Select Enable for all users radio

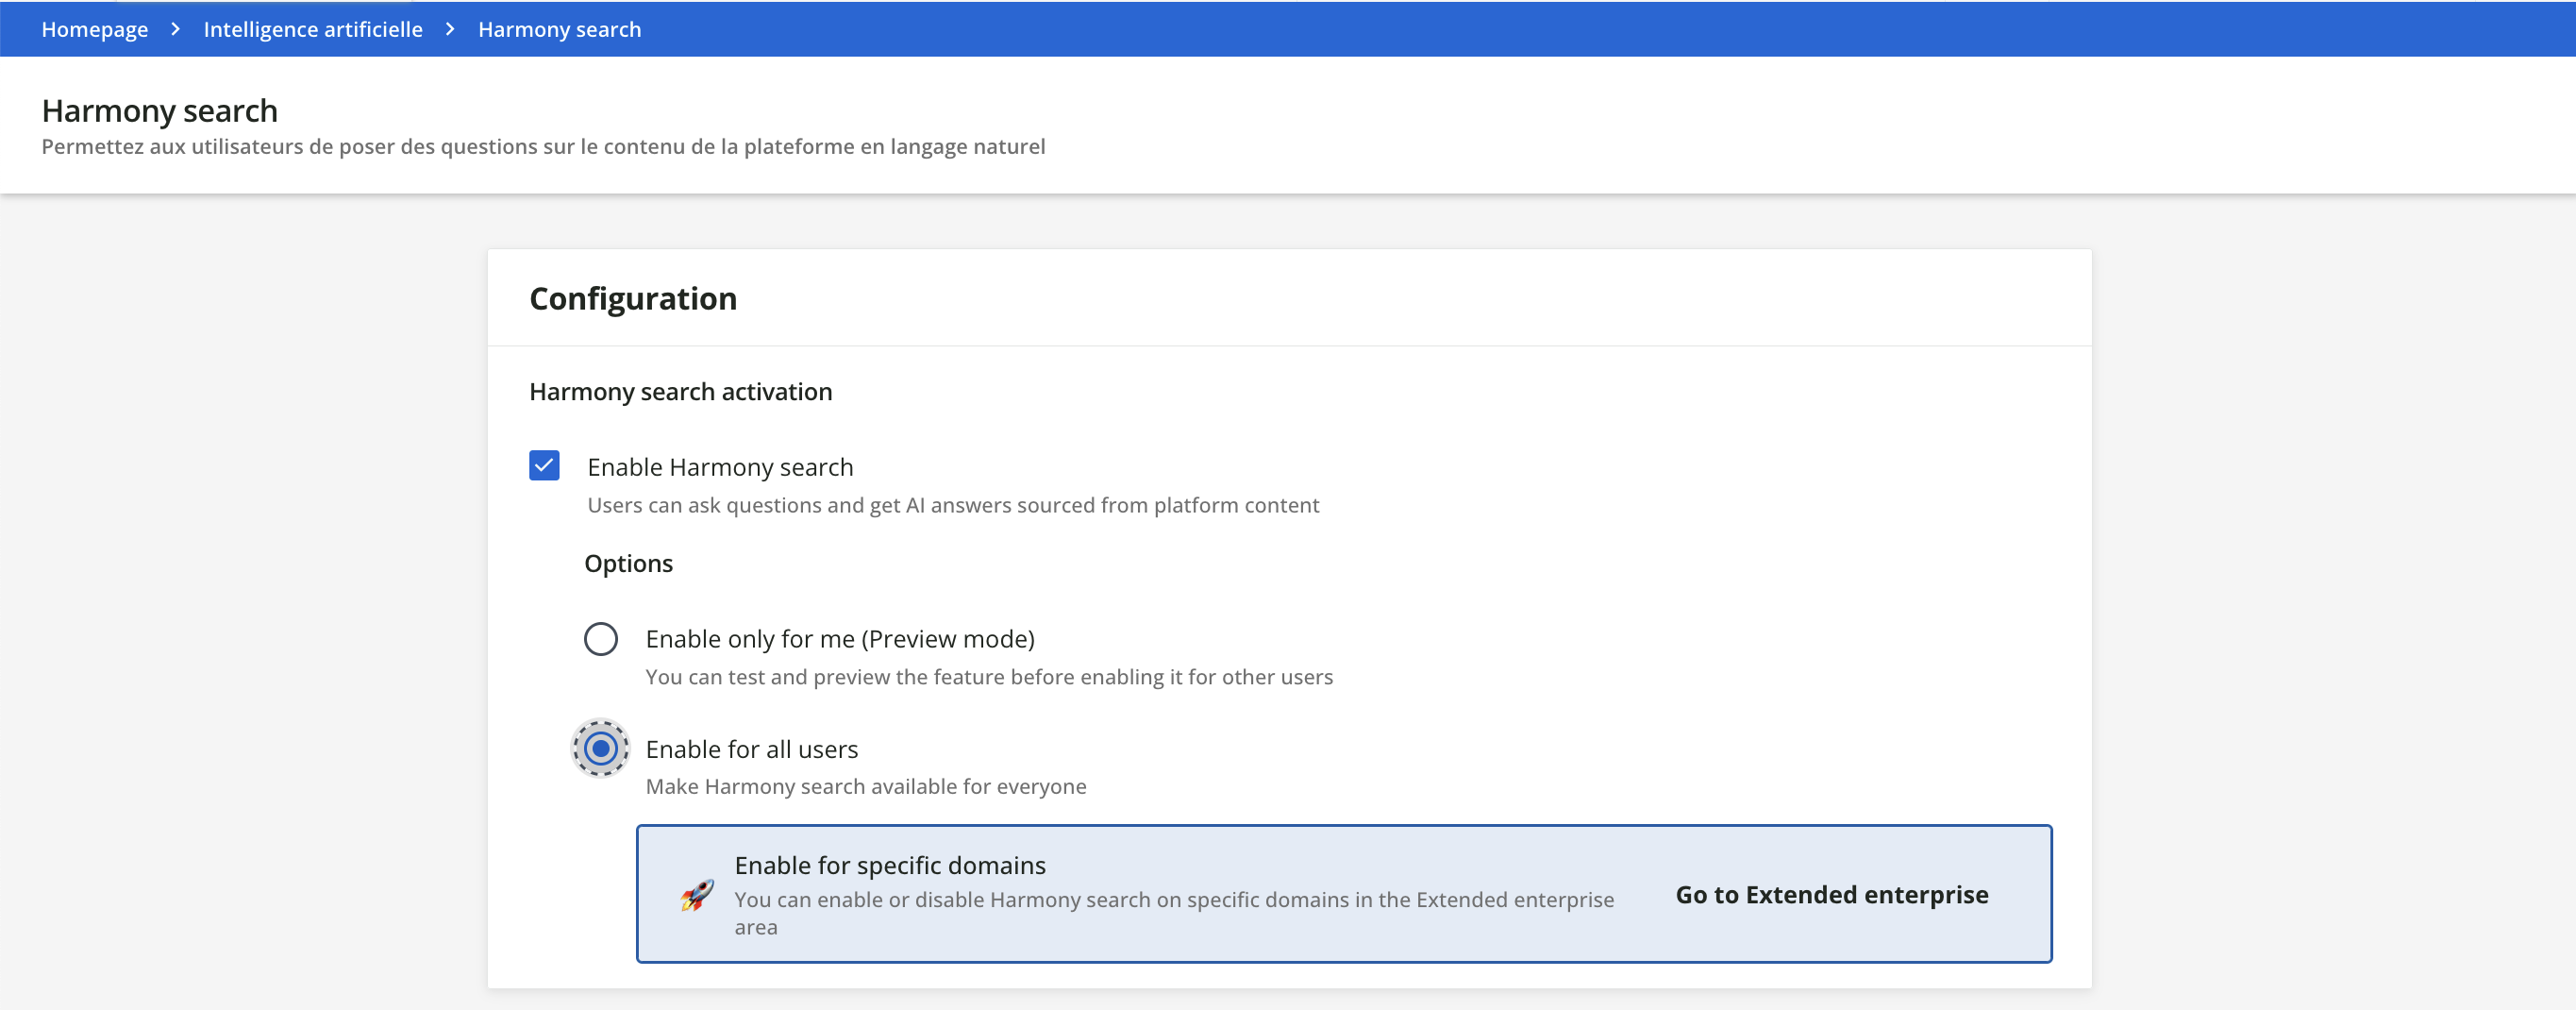pyautogui.click(x=601, y=748)
